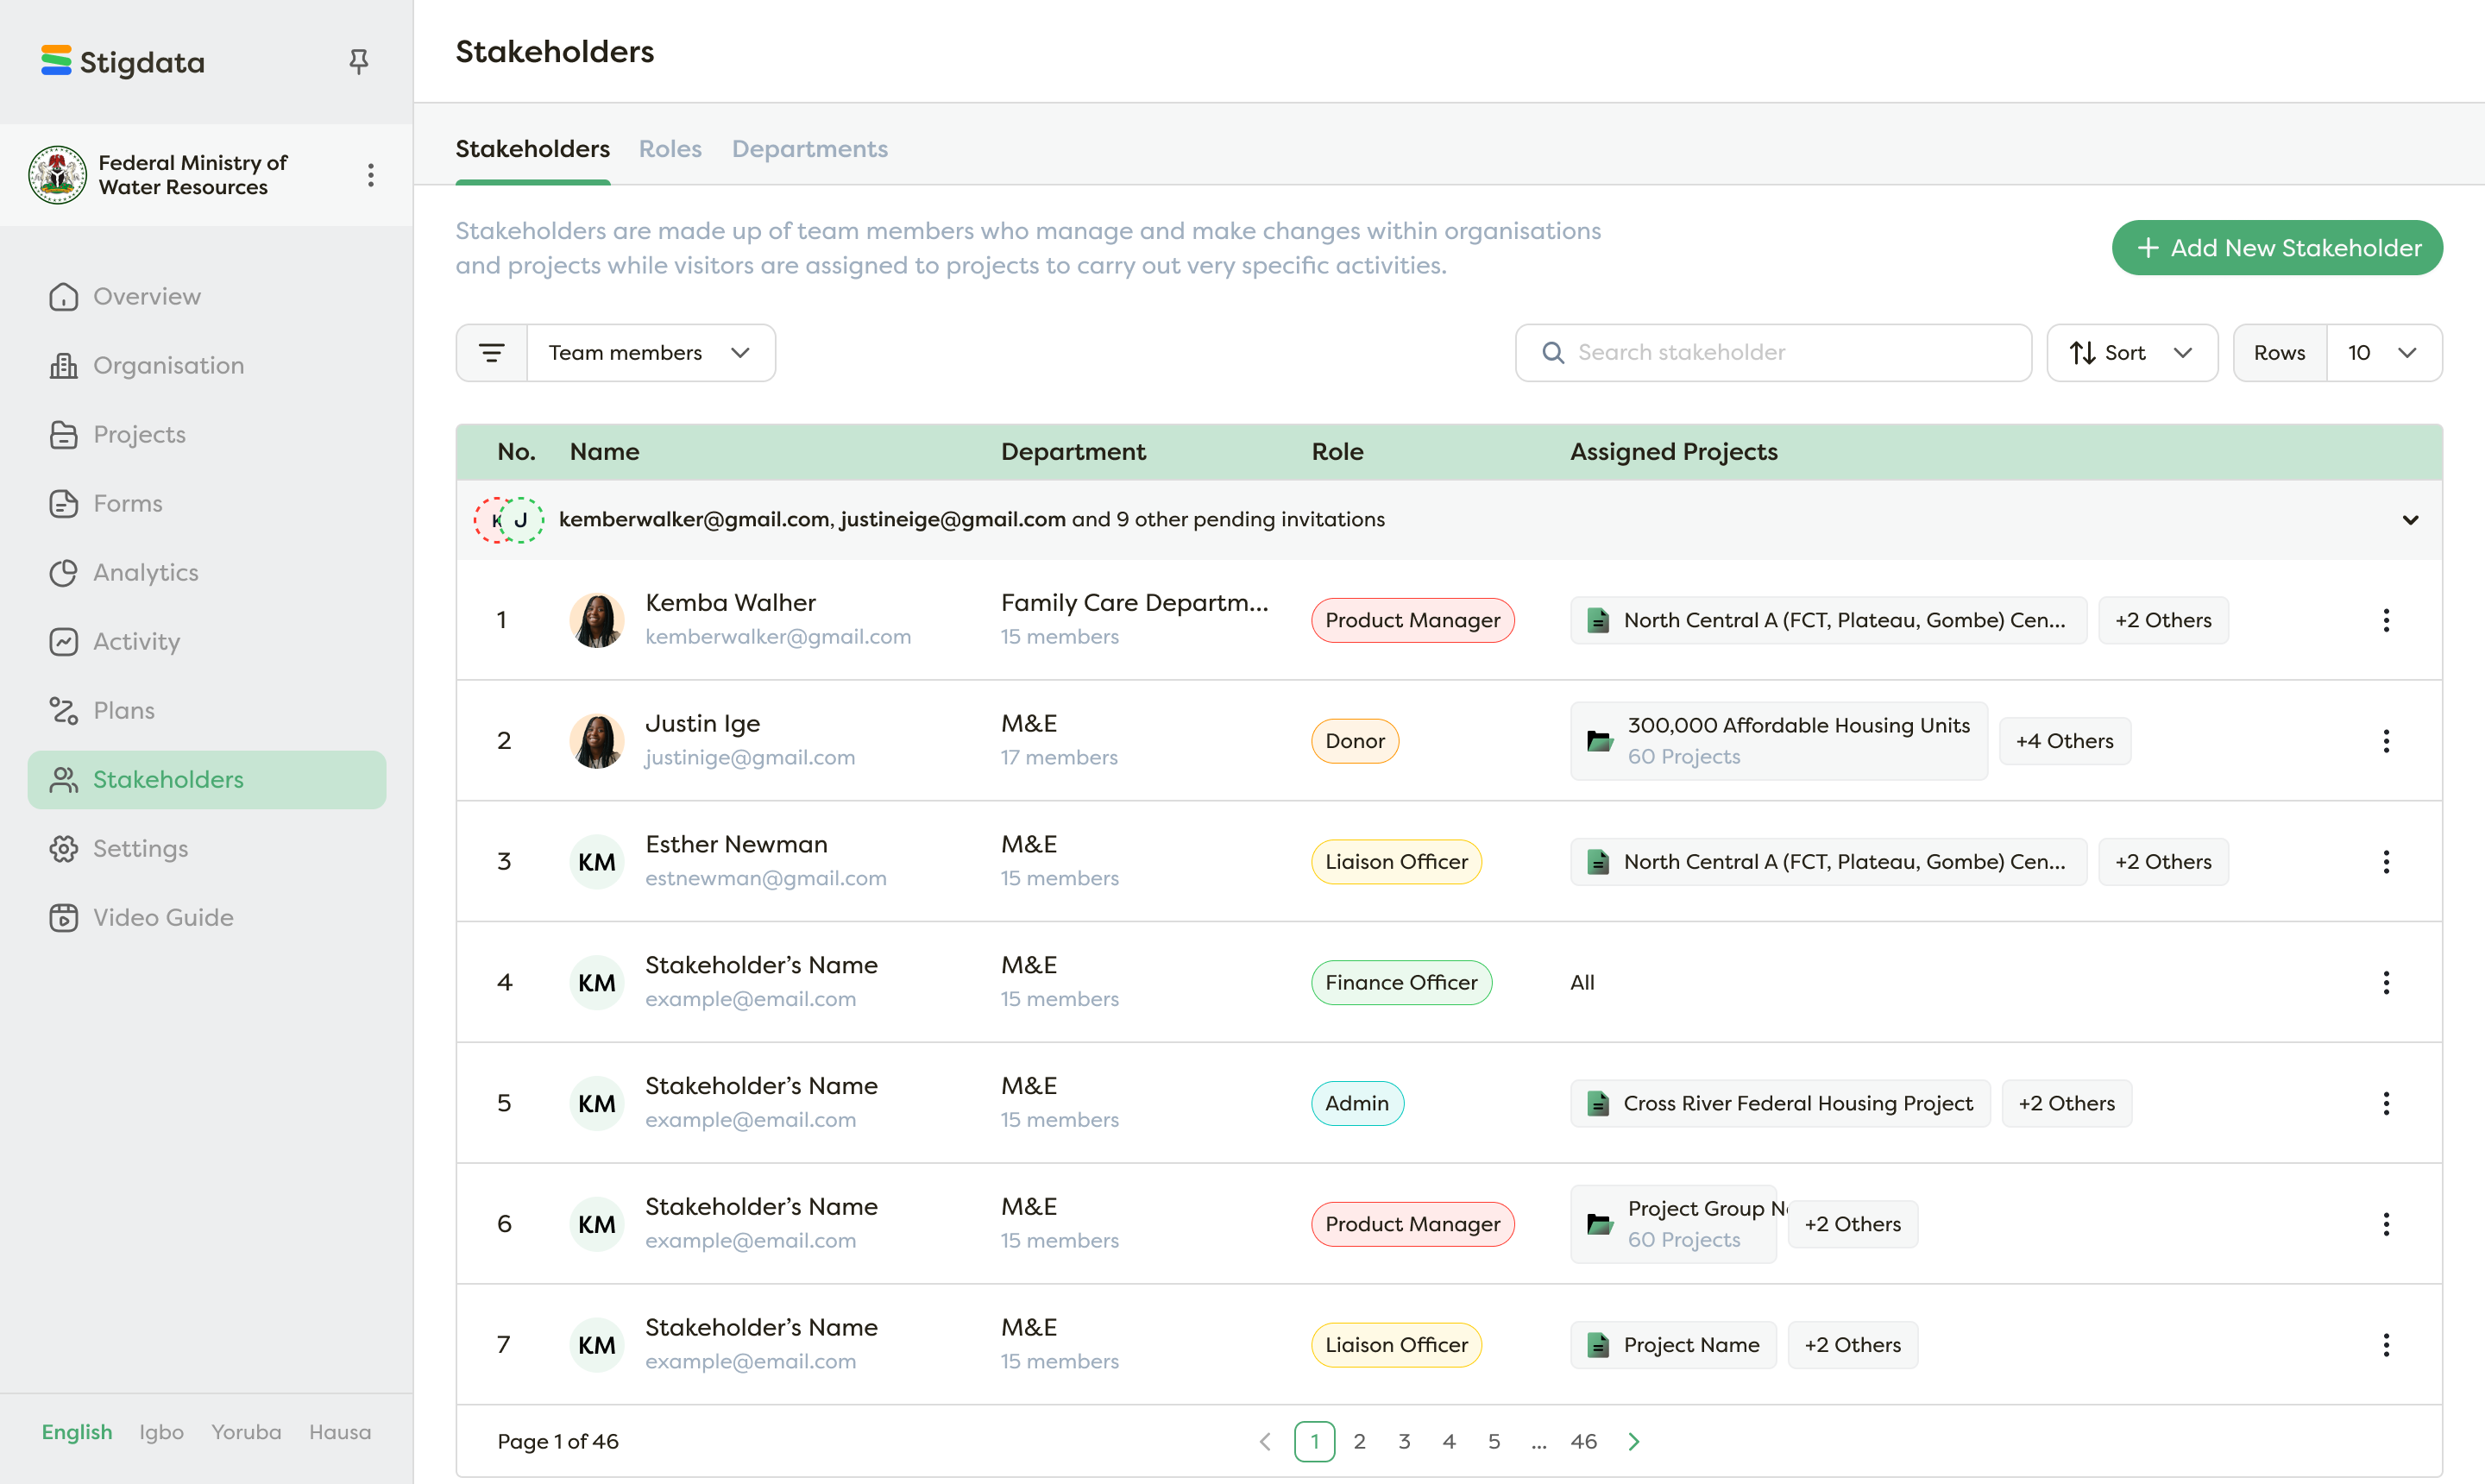Open the filter icon button
This screenshot has height=1484, width=2485.
coord(491,353)
